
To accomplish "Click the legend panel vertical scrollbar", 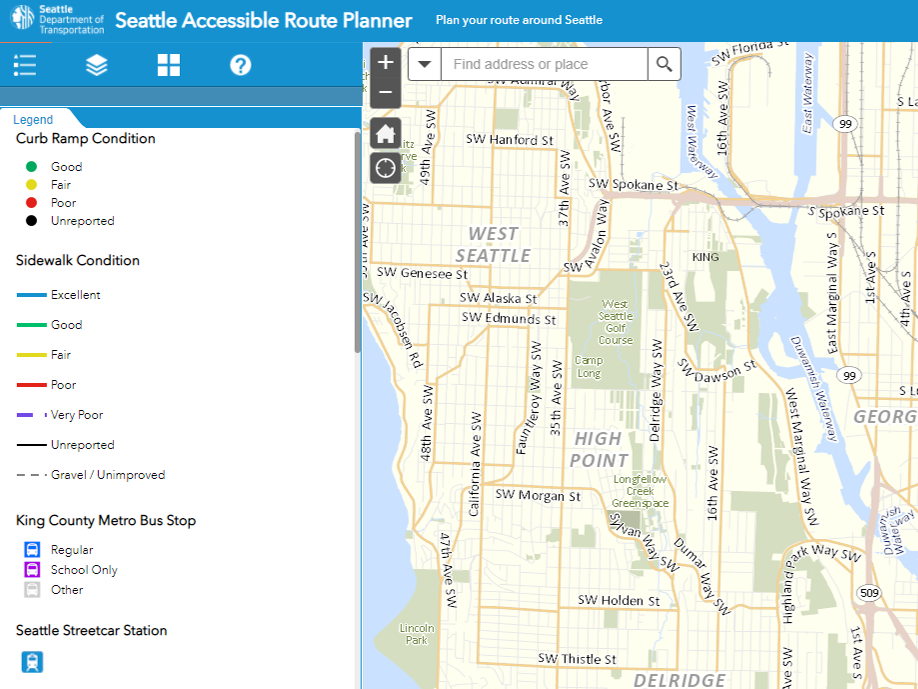I will (x=358, y=242).
